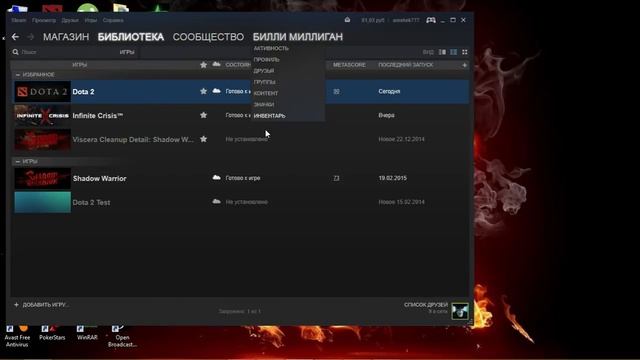
Task: Open Dota 2 metascore icon
Action: [x=336, y=91]
